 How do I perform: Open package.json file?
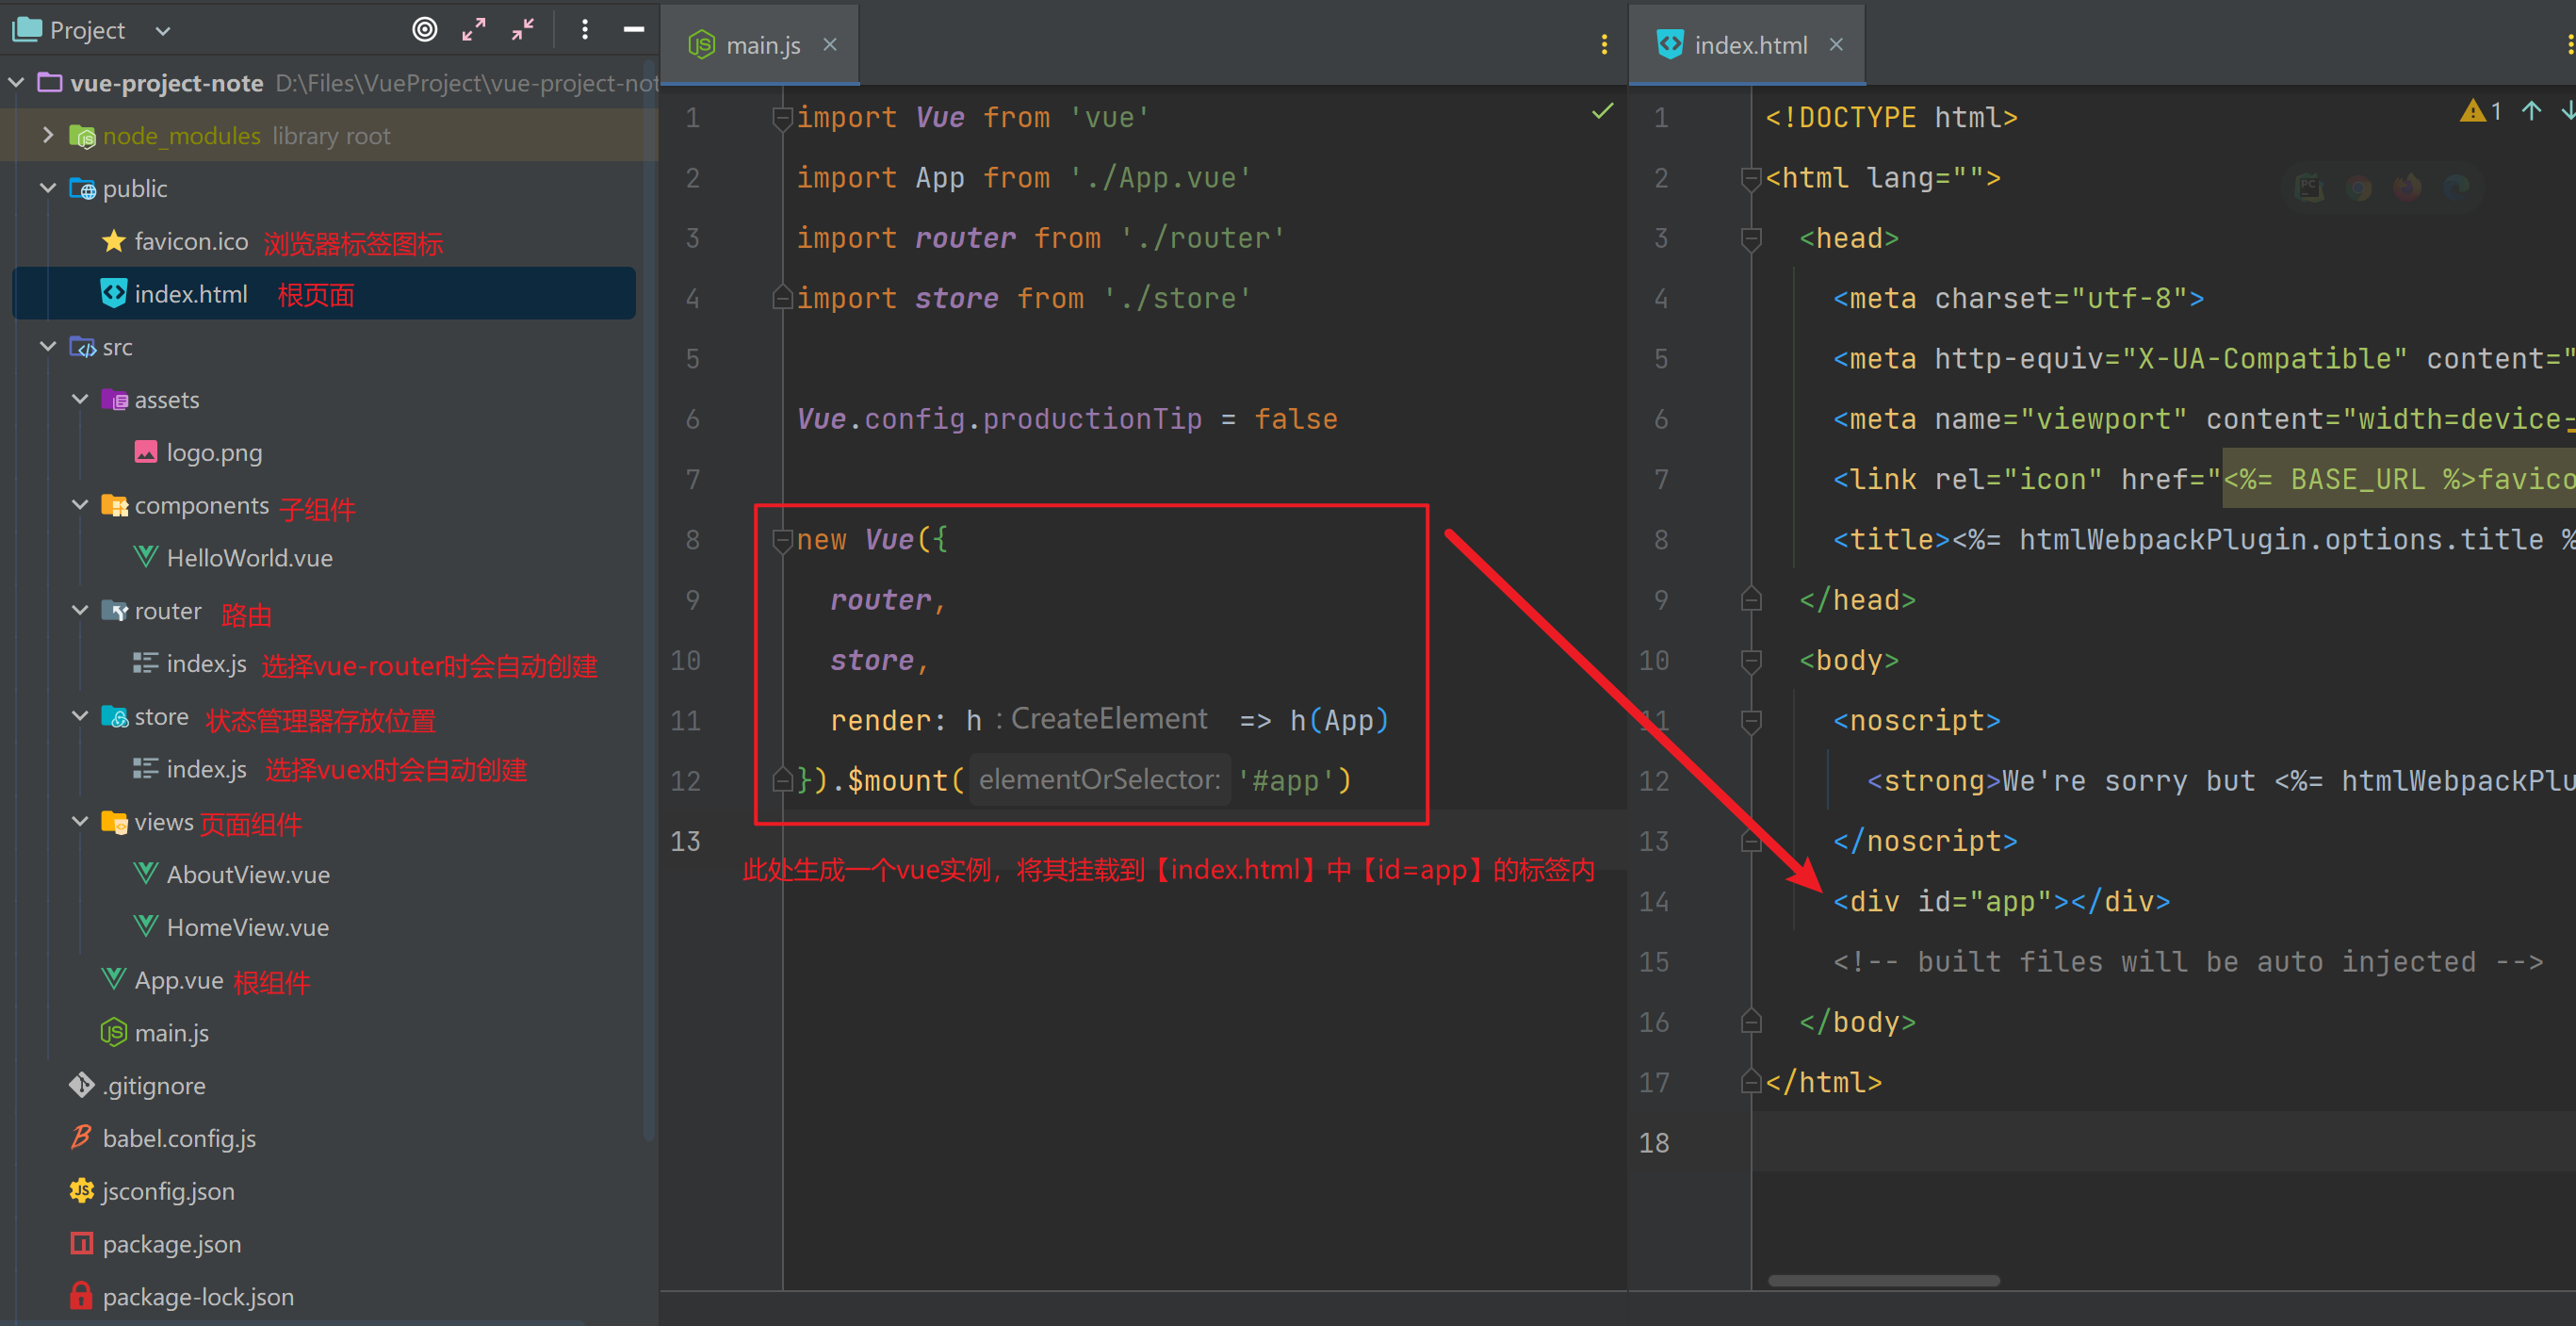(171, 1244)
